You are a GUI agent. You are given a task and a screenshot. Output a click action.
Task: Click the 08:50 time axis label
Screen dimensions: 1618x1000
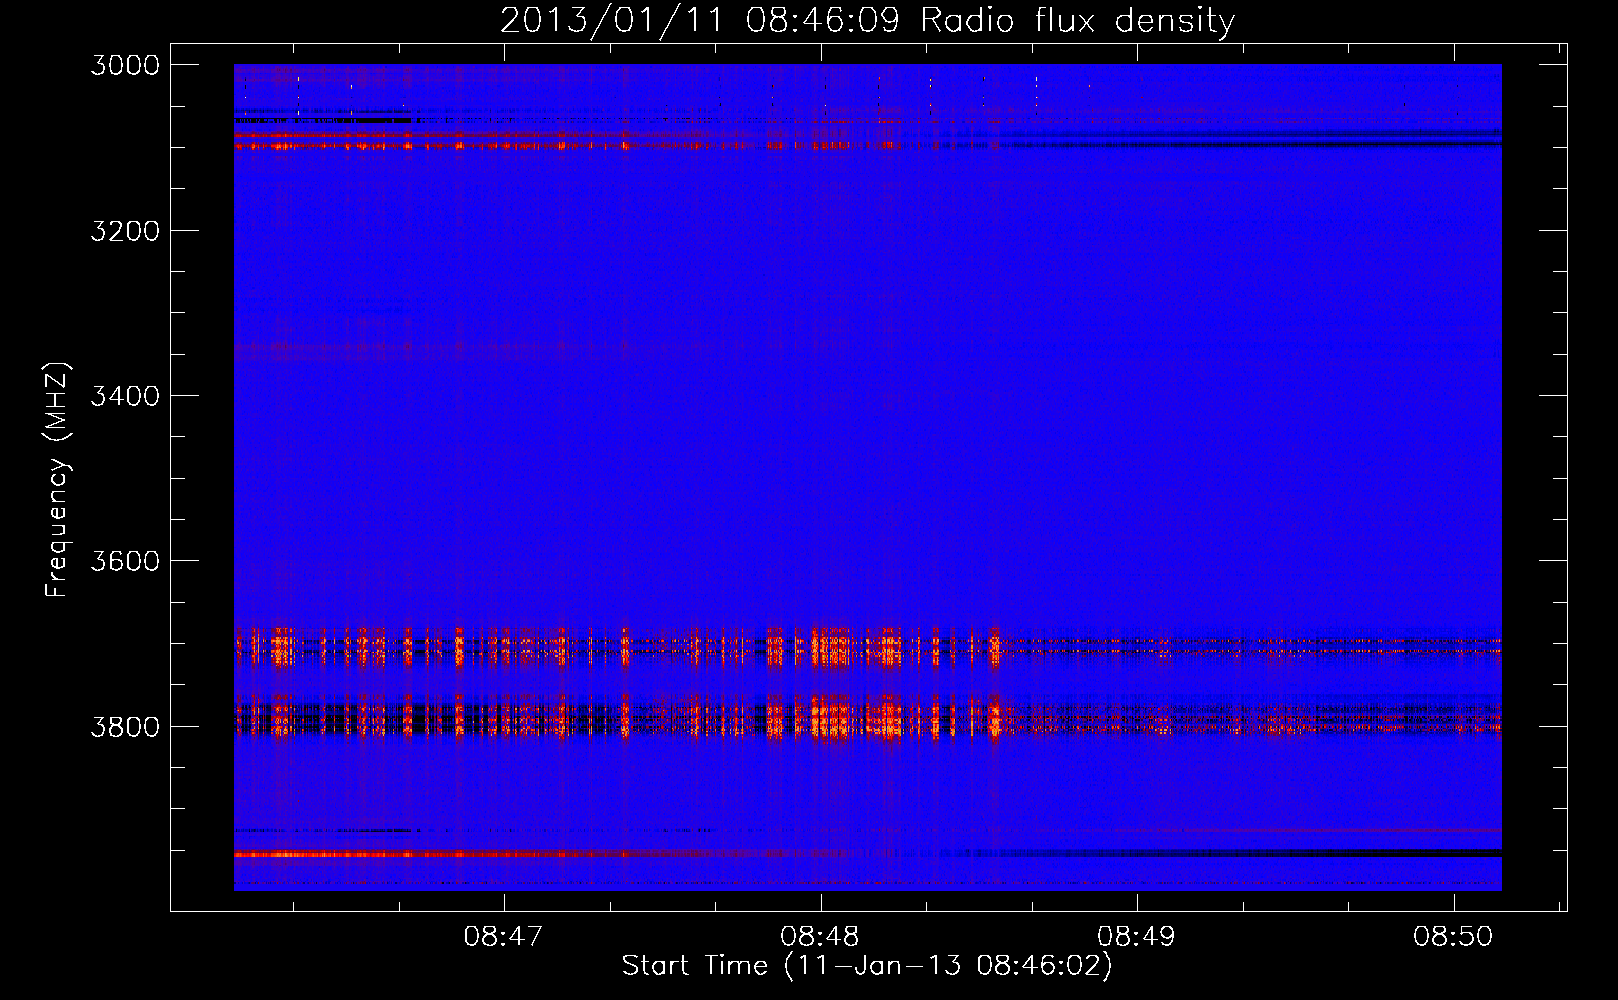[1453, 937]
